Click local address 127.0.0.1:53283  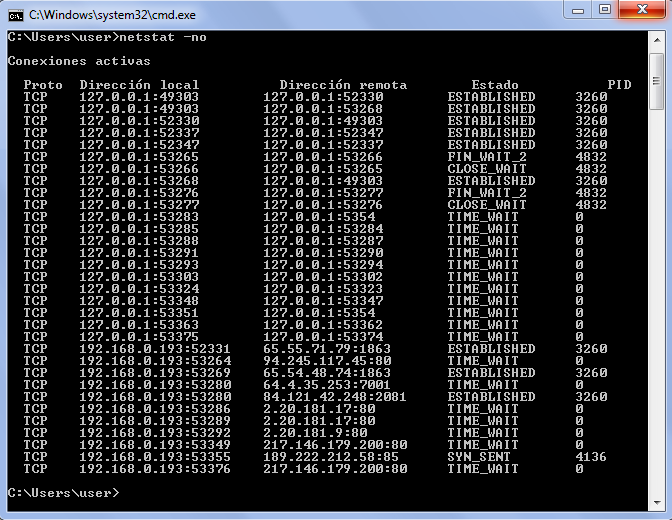pos(139,217)
